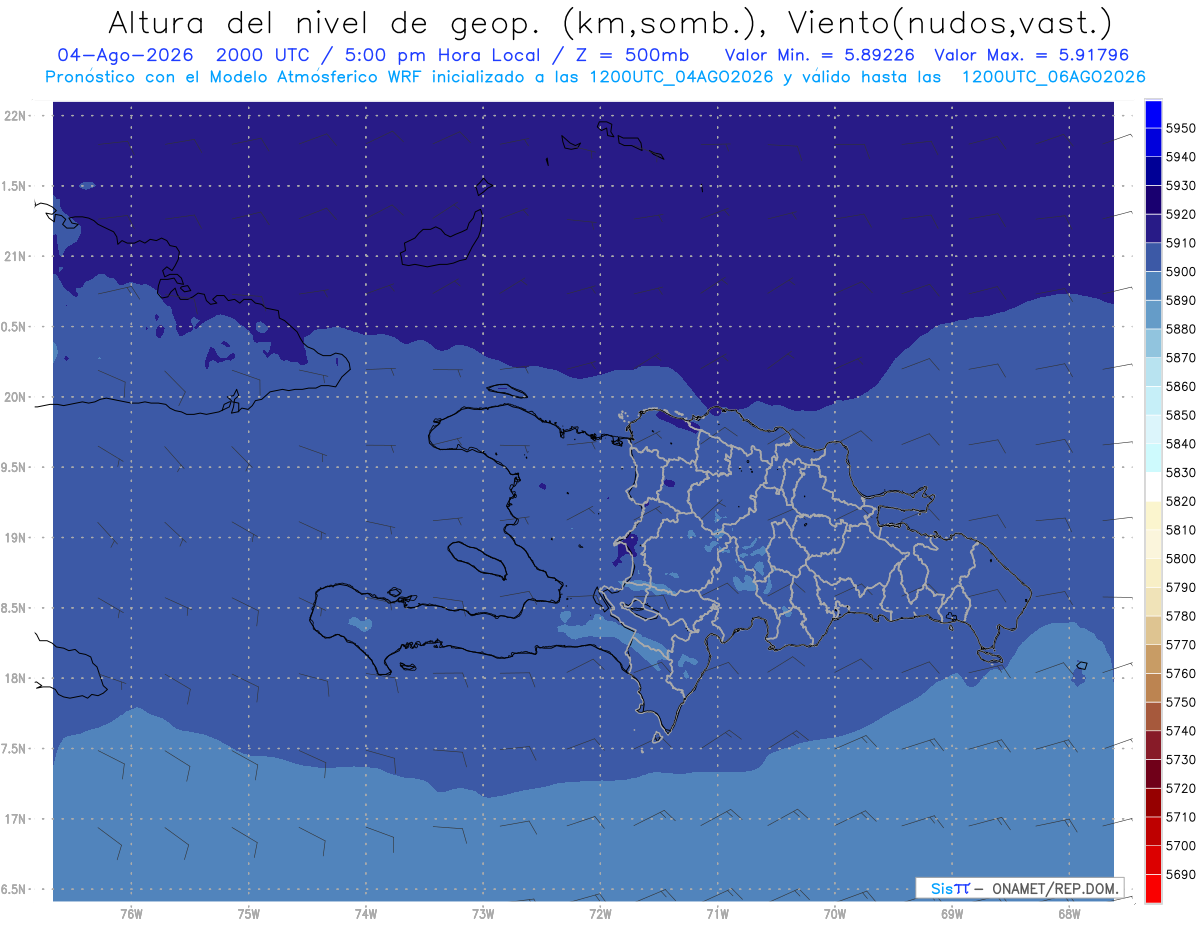The image size is (1200, 927).
Task: Click the '19N' latitude label
Action: point(14,537)
